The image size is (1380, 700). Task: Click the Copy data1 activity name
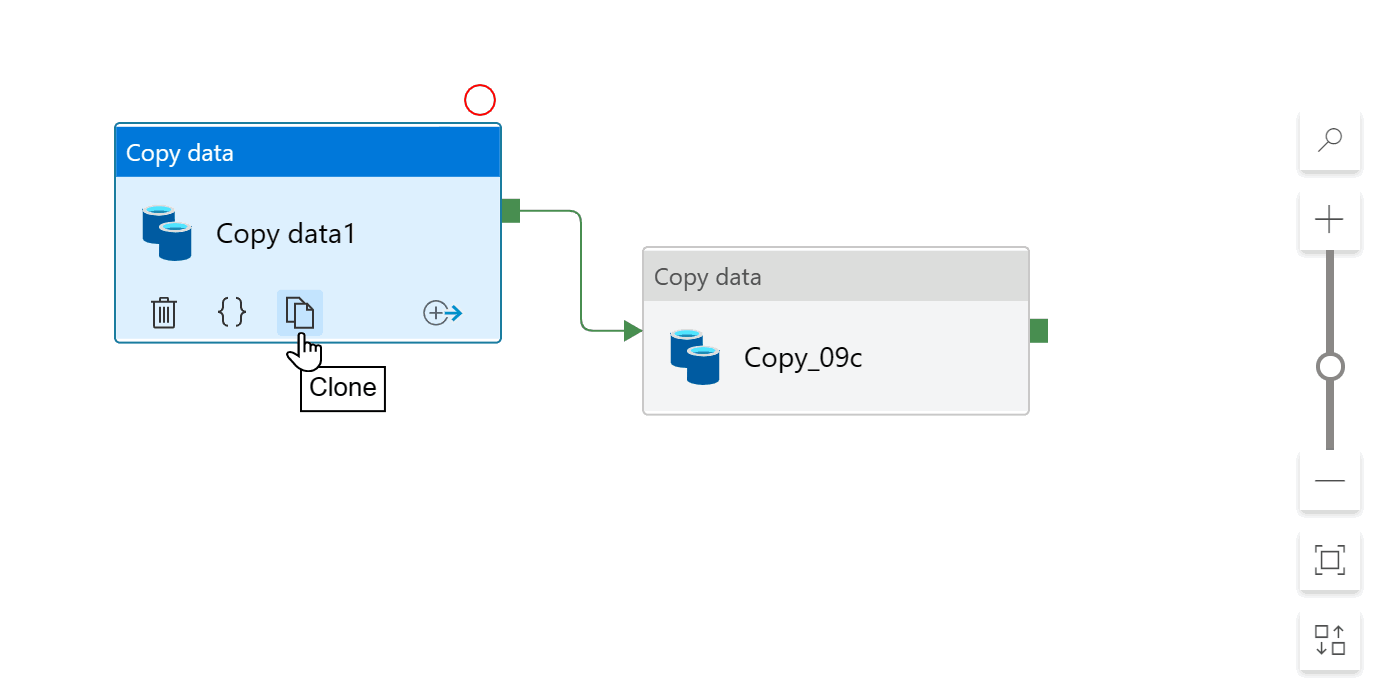pos(286,234)
